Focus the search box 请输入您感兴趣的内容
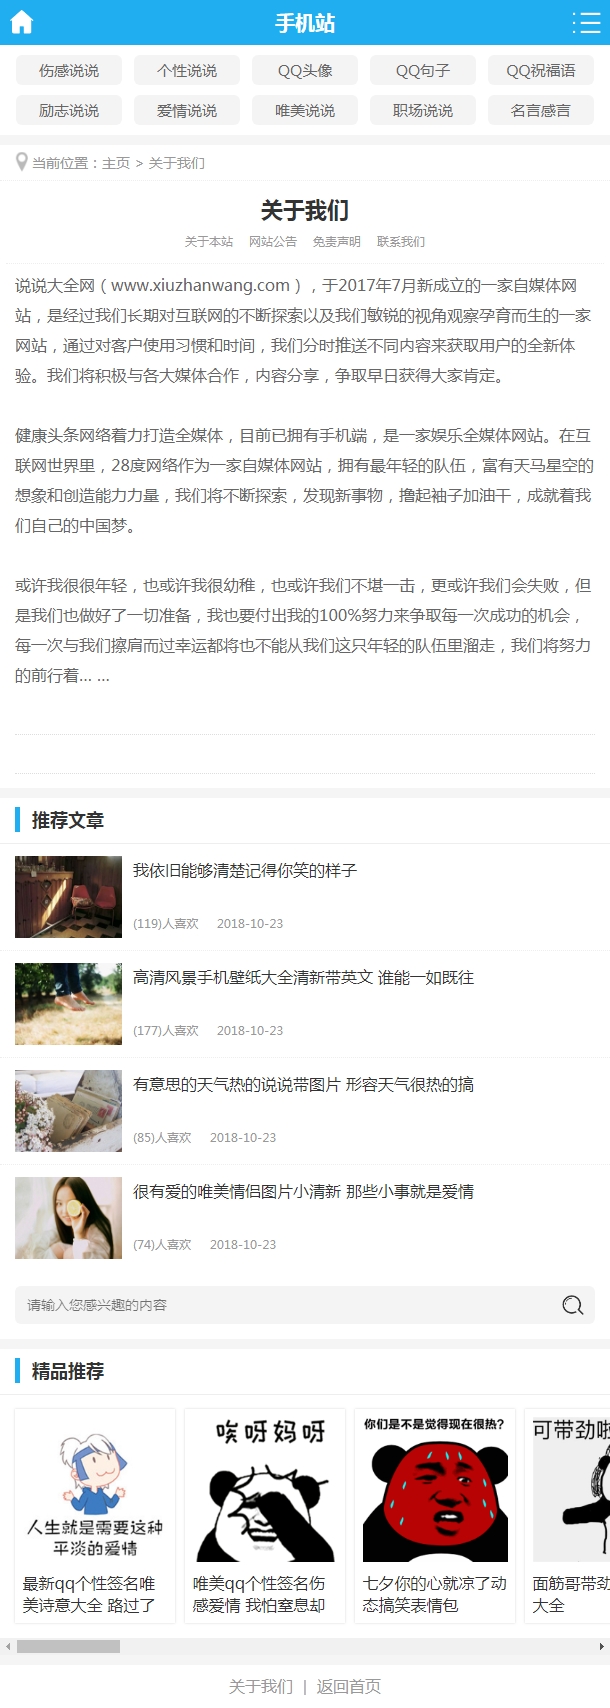Image resolution: width=610 pixels, height=1708 pixels. [305, 1305]
